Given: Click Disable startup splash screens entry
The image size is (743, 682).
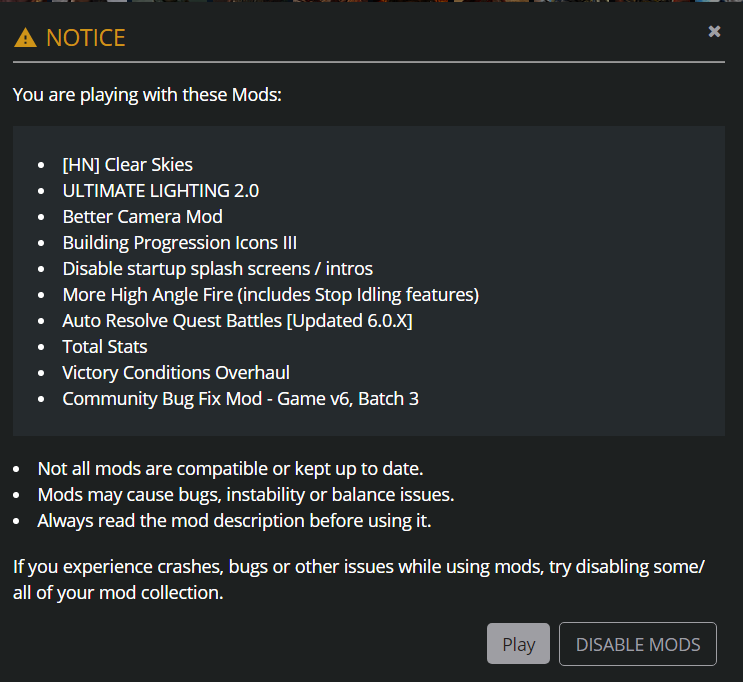Looking at the screenshot, I should 217,269.
